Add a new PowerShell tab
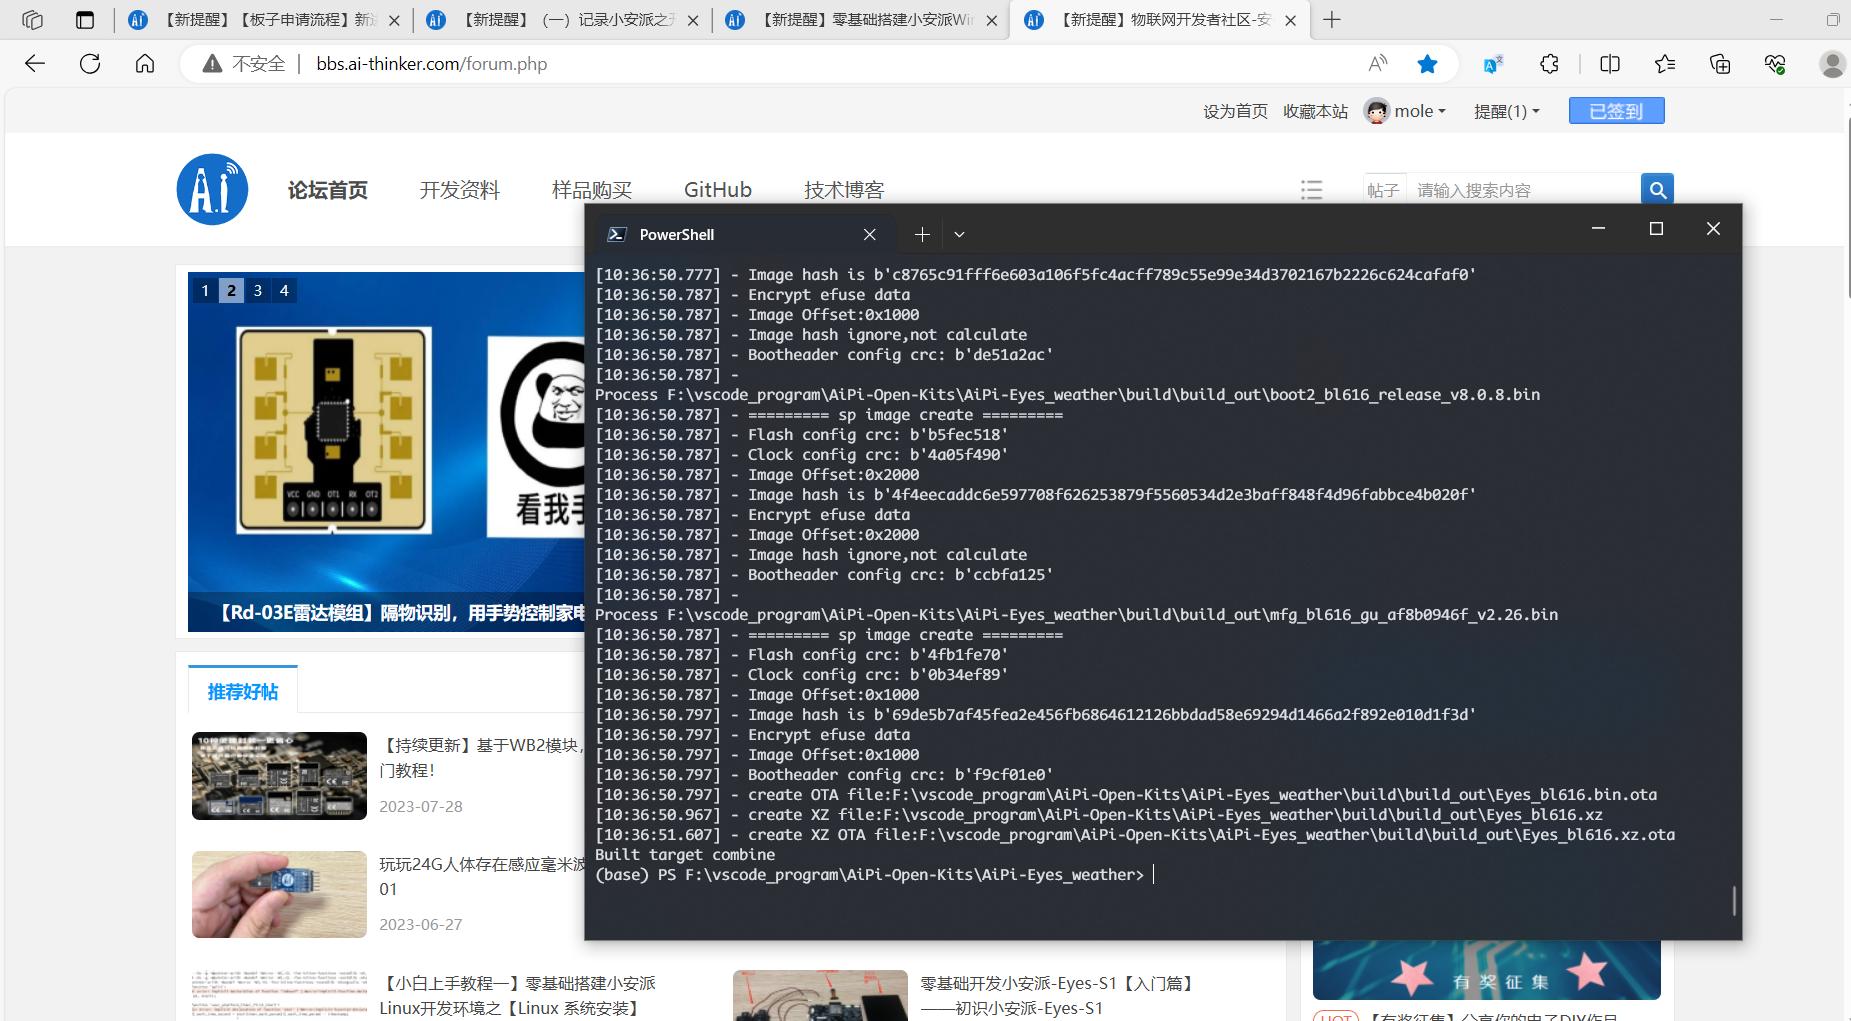The image size is (1851, 1021). [x=922, y=234]
